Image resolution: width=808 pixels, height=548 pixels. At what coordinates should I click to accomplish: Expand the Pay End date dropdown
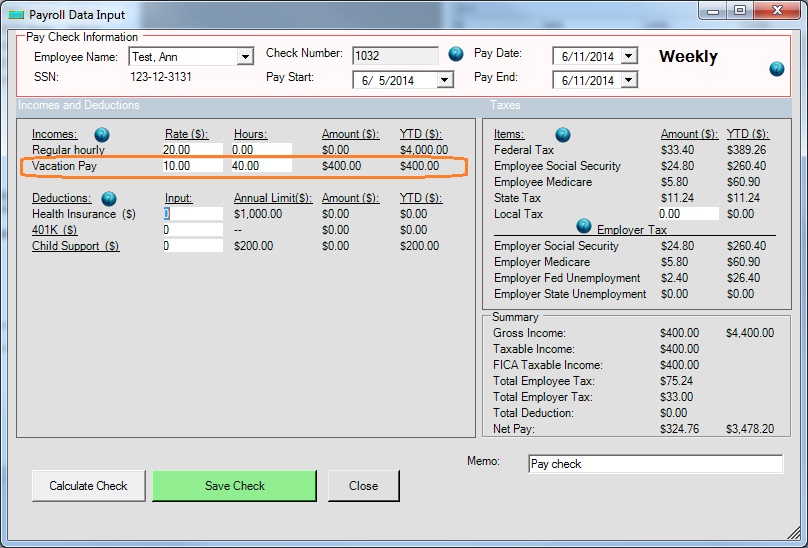point(628,81)
